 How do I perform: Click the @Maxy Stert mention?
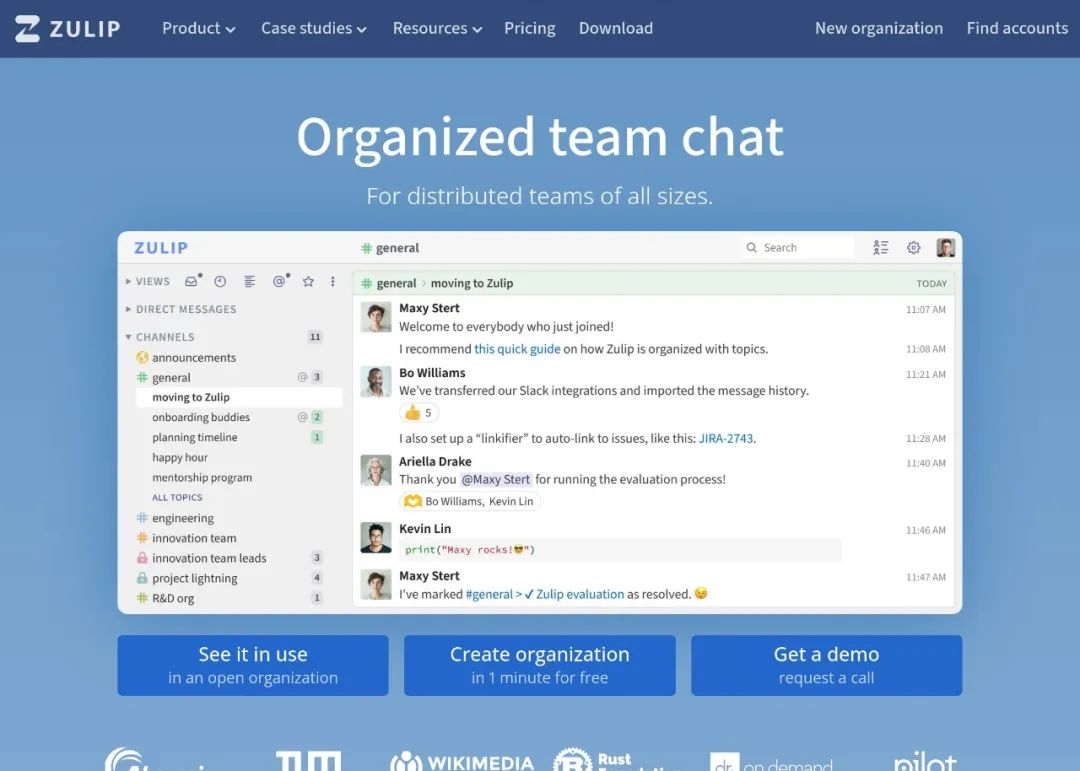[x=495, y=479]
